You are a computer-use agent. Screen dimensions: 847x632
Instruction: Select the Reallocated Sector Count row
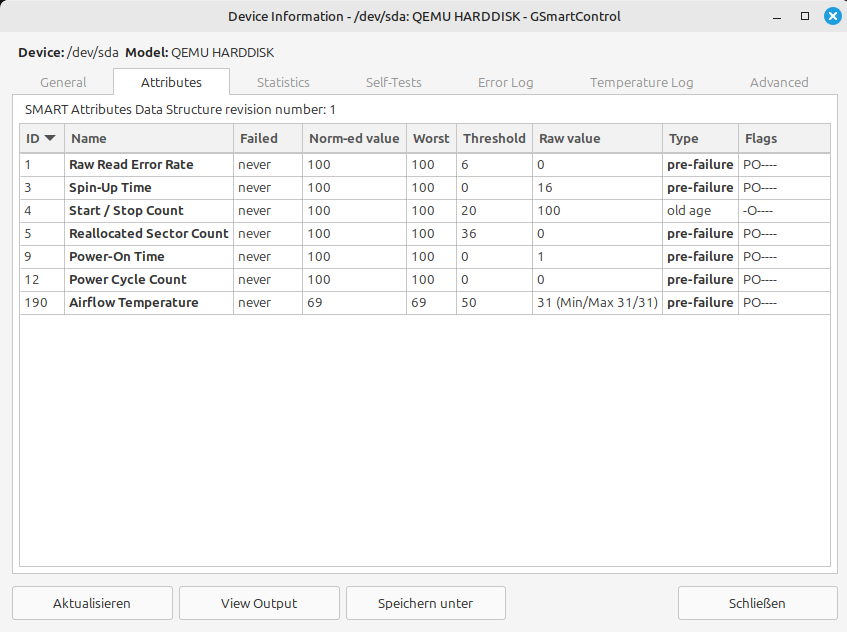click(425, 234)
